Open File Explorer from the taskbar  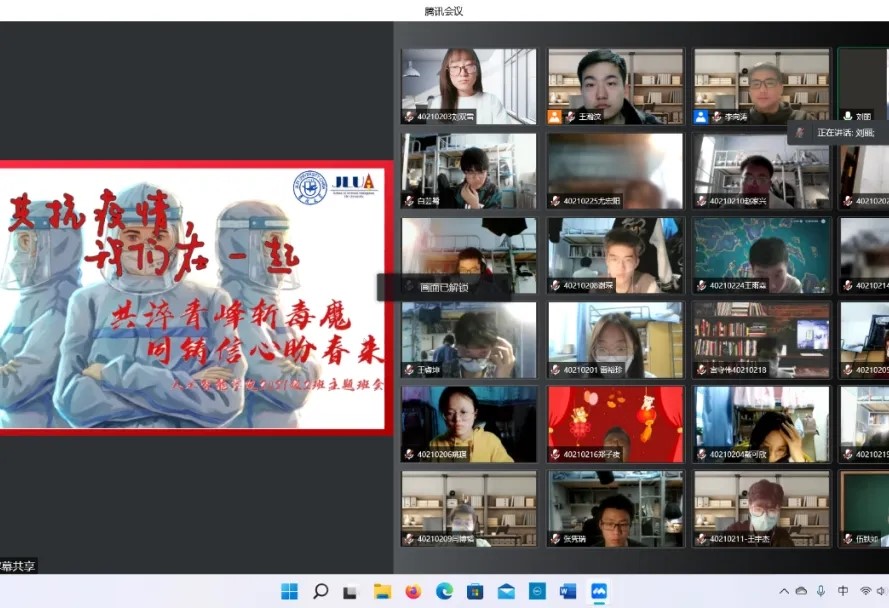382,591
